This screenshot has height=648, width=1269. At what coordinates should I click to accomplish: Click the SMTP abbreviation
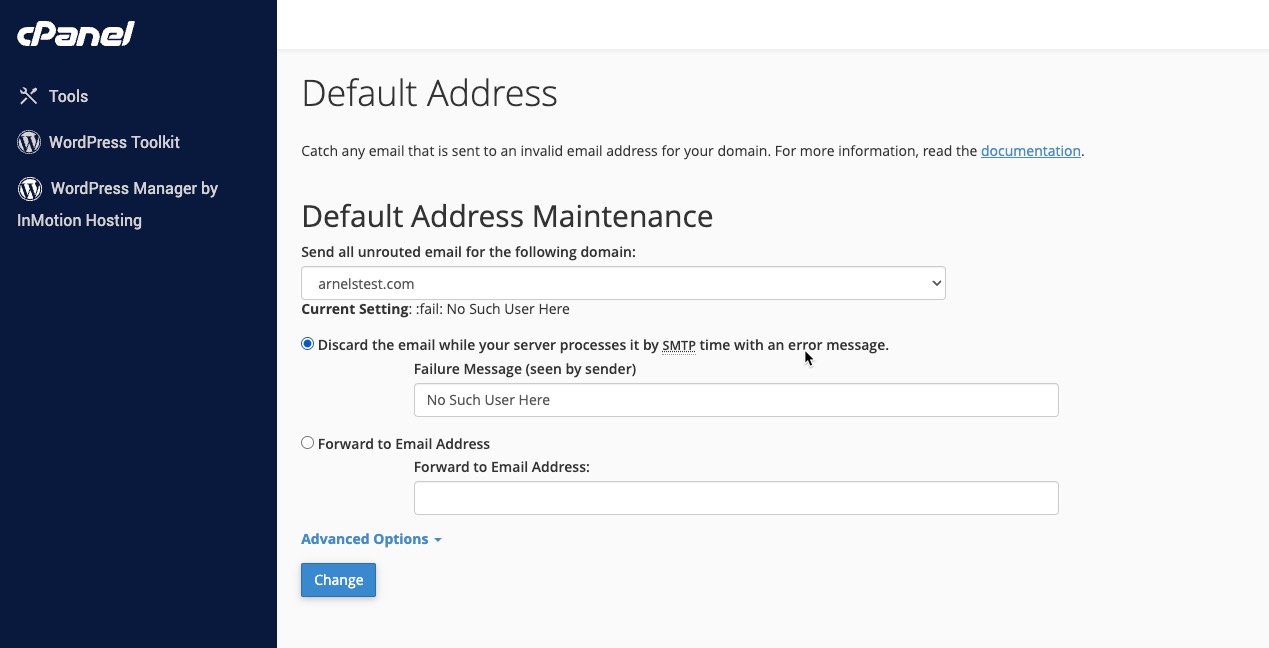(x=679, y=346)
